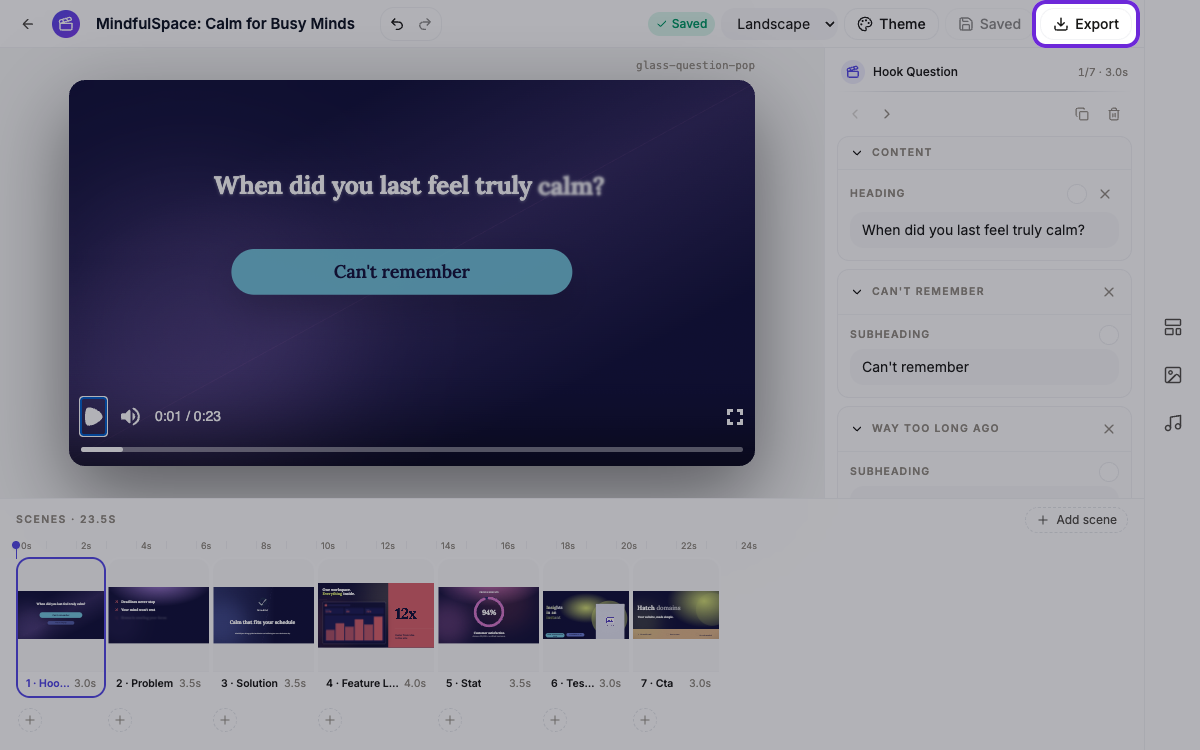The width and height of the screenshot is (1200, 750).
Task: Select scene 3 Solution thumbnail
Action: click(263, 615)
